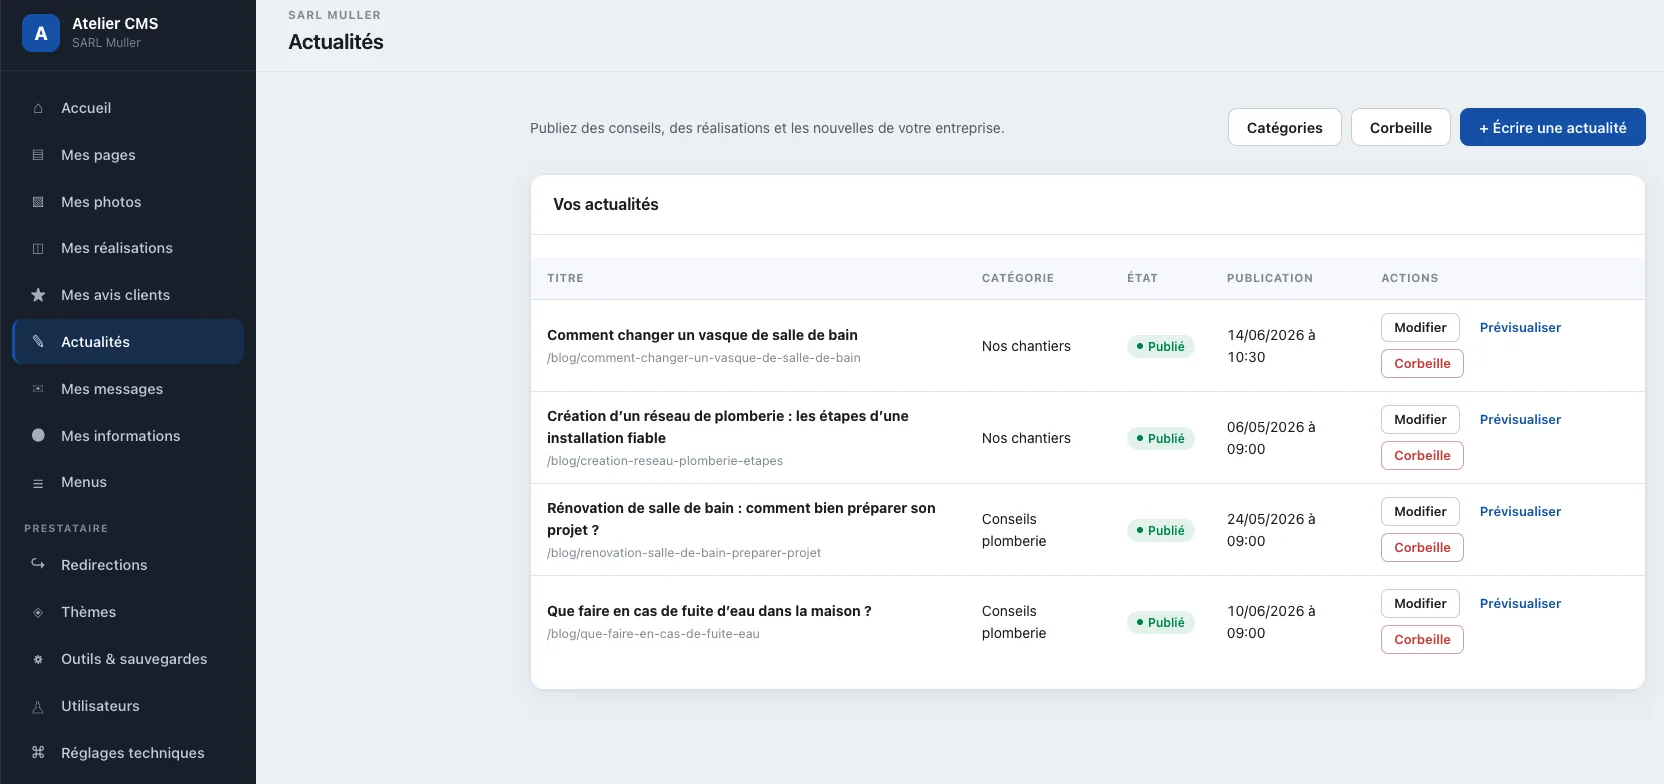Click the Écrire une actualité button

pos(1553,127)
